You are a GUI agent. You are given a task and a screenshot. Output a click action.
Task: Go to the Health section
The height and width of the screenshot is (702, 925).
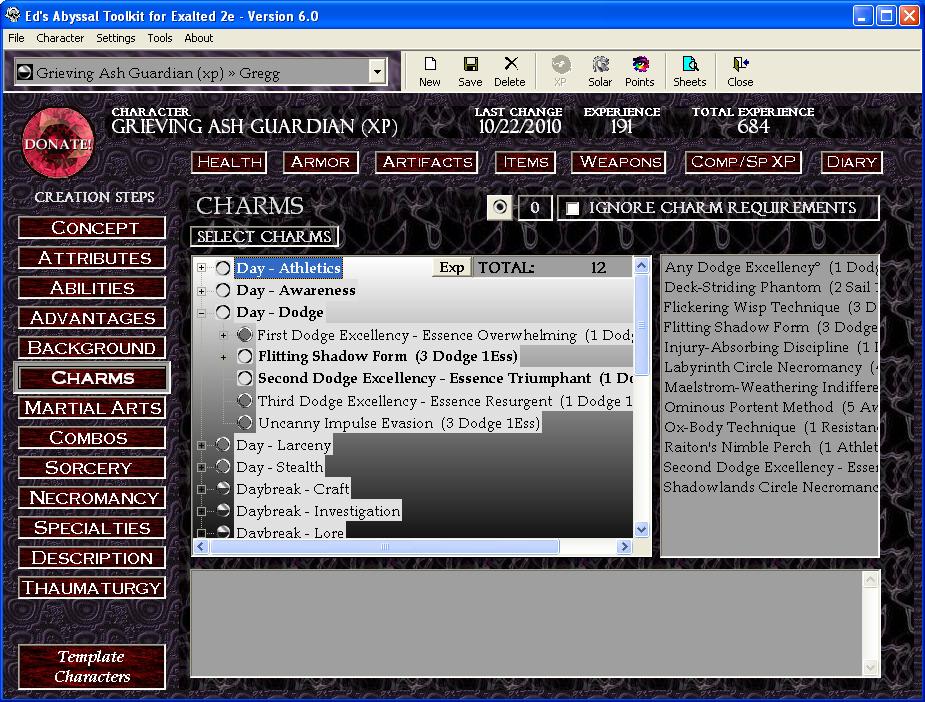point(229,162)
